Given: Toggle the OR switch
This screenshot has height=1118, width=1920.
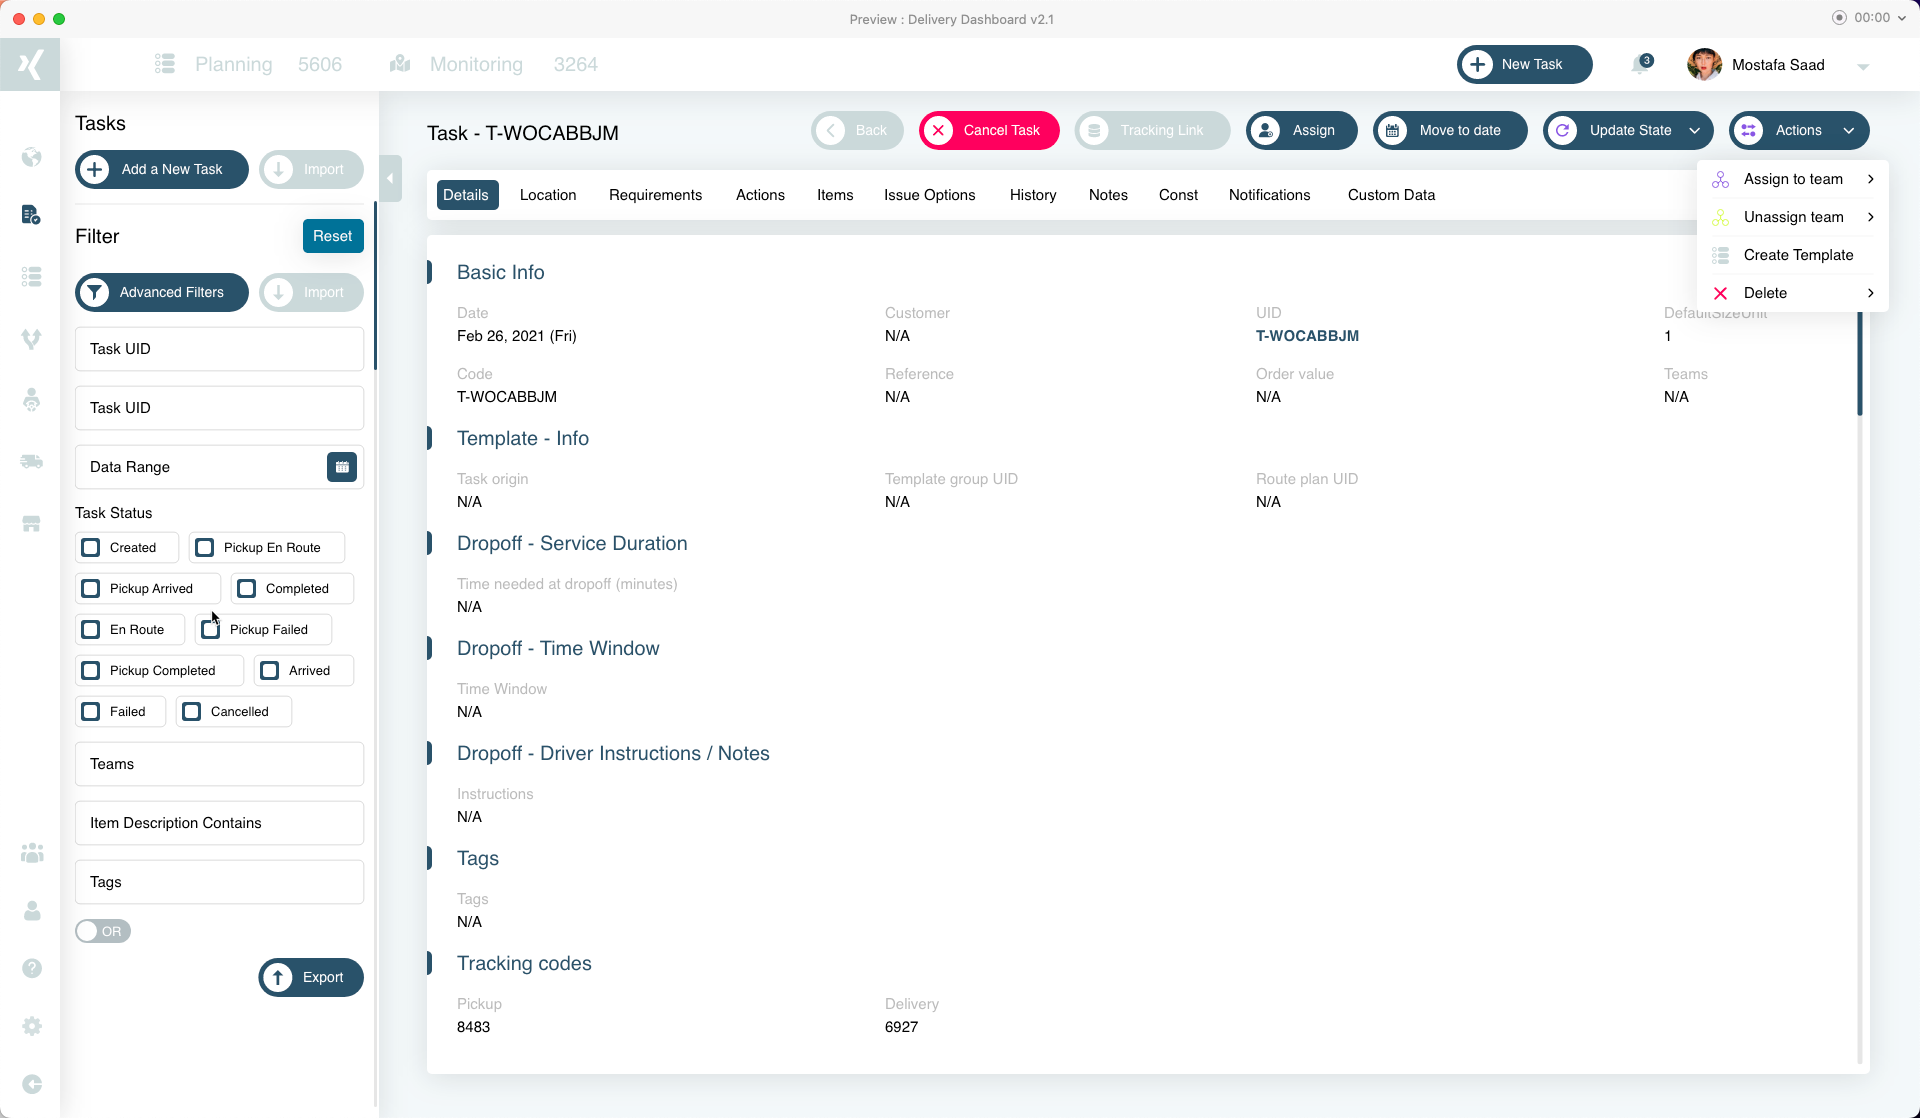Looking at the screenshot, I should 103,931.
